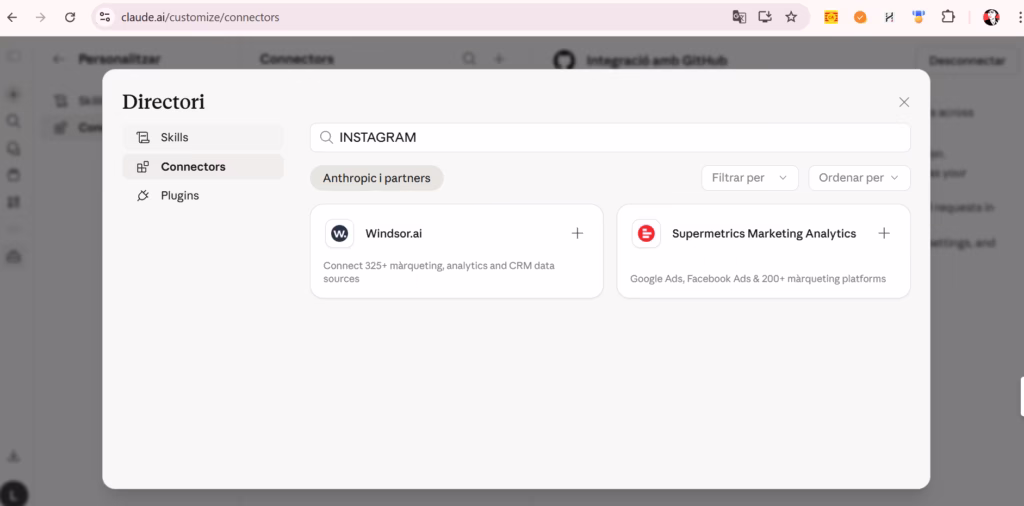
Task: Open the Ordenar per dropdown
Action: (859, 178)
